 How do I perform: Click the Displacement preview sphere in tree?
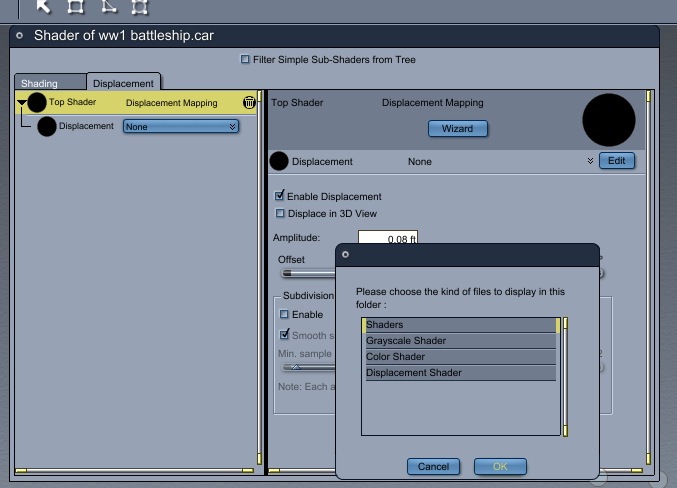[47, 127]
